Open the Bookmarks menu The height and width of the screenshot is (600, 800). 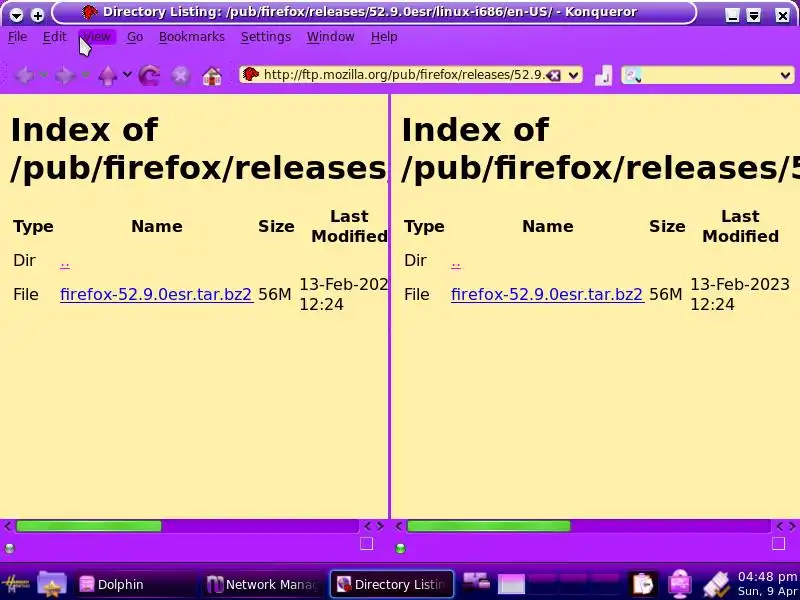point(192,37)
